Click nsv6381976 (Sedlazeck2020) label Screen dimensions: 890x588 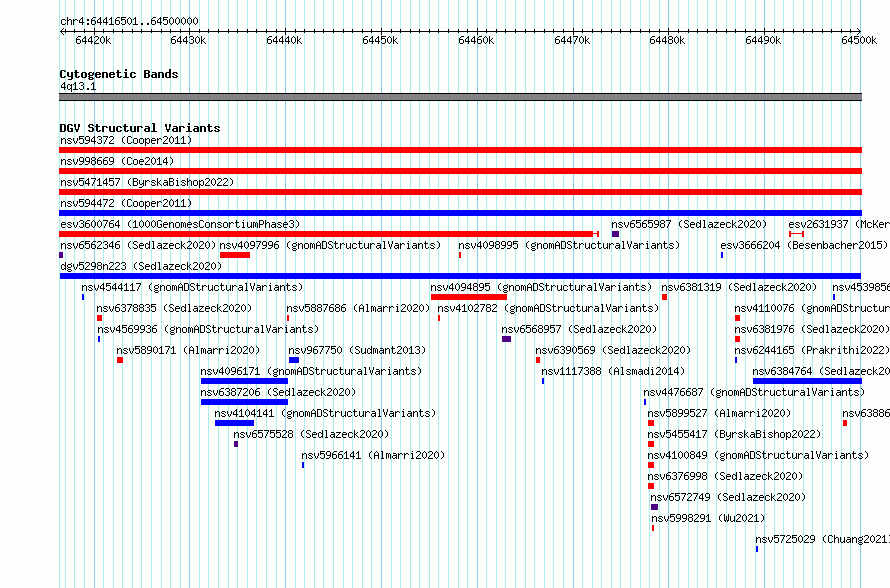pyautogui.click(x=812, y=329)
